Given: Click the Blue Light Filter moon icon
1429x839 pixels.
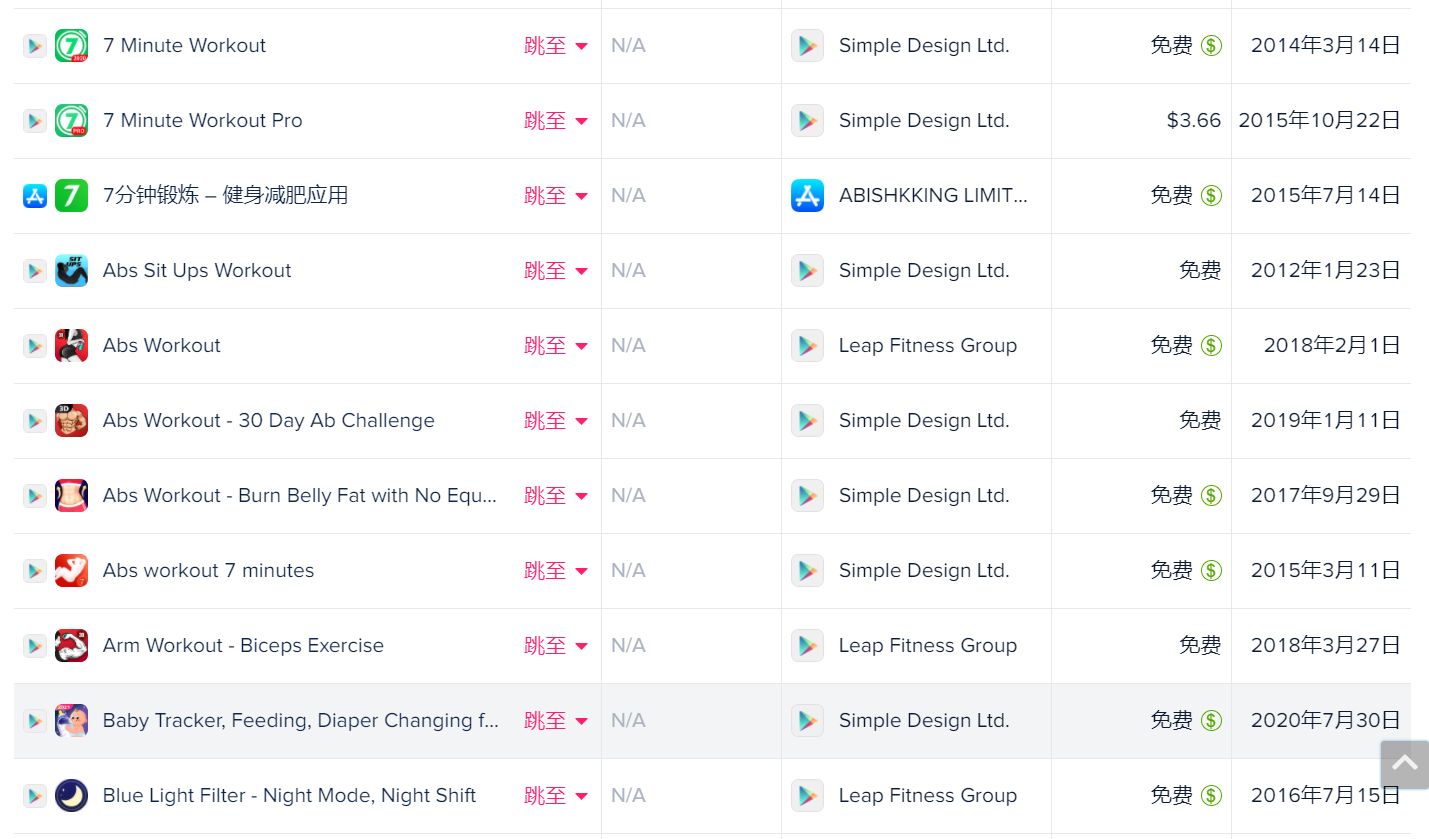Looking at the screenshot, I should [x=71, y=796].
